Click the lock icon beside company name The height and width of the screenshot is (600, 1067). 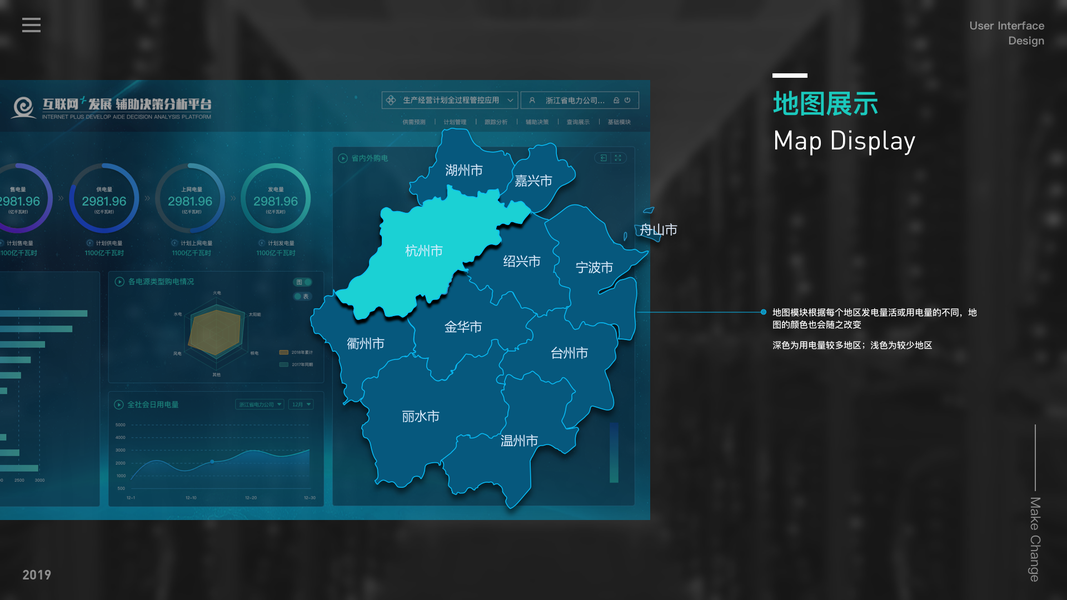click(x=617, y=100)
